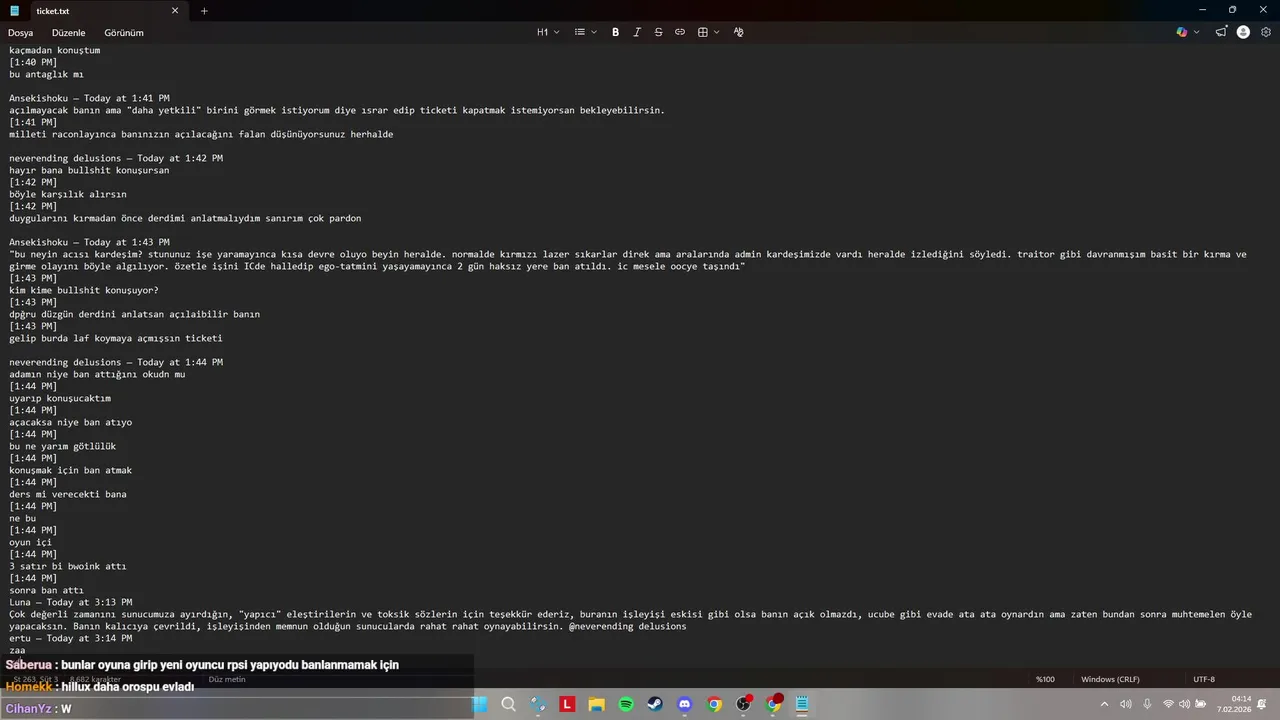Apply strikethrough formatting to text
This screenshot has width=1280, height=720.
[x=658, y=32]
